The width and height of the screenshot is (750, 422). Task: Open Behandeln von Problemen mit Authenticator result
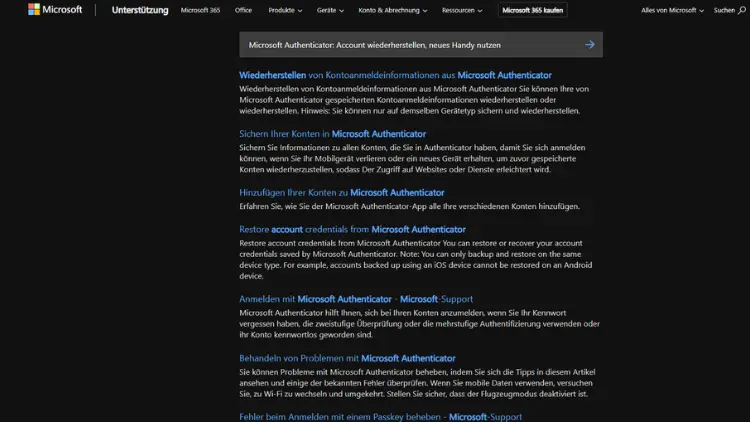point(347,358)
